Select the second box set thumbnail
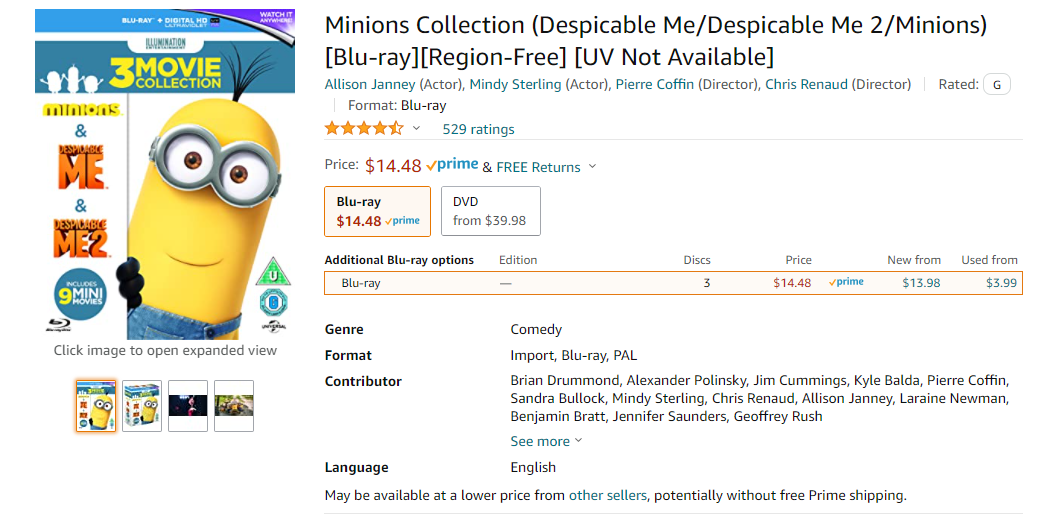Viewport: 1041px width, 521px height. tap(142, 405)
